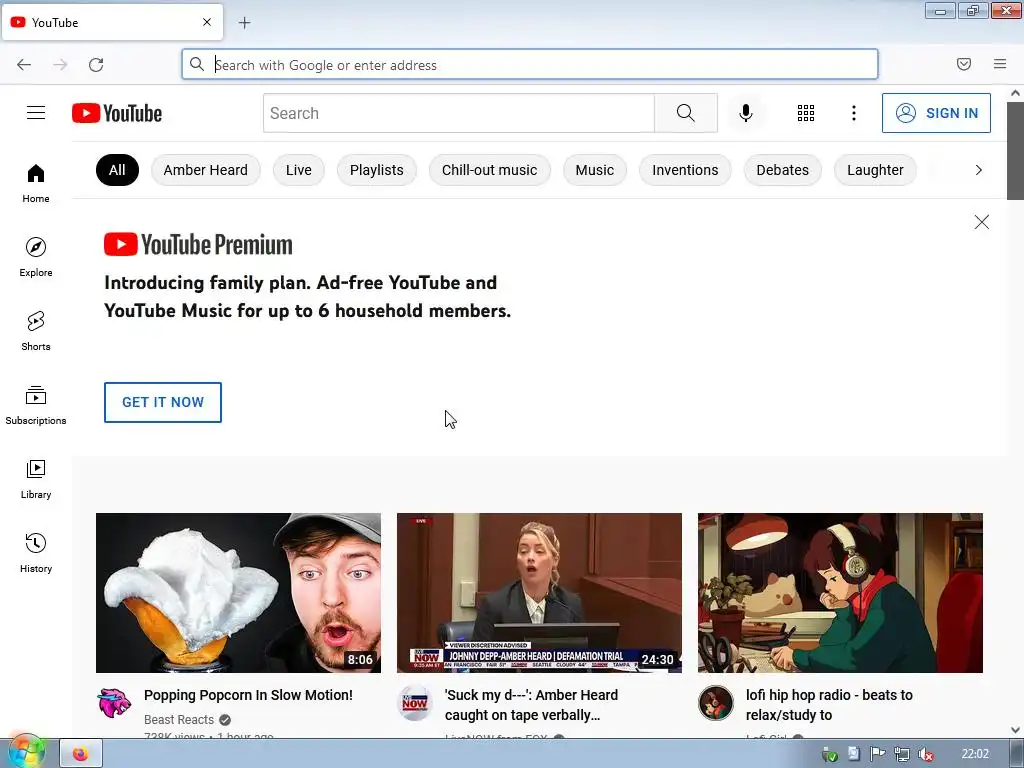Open a new browser tab
This screenshot has height=768, width=1024.
[x=244, y=23]
